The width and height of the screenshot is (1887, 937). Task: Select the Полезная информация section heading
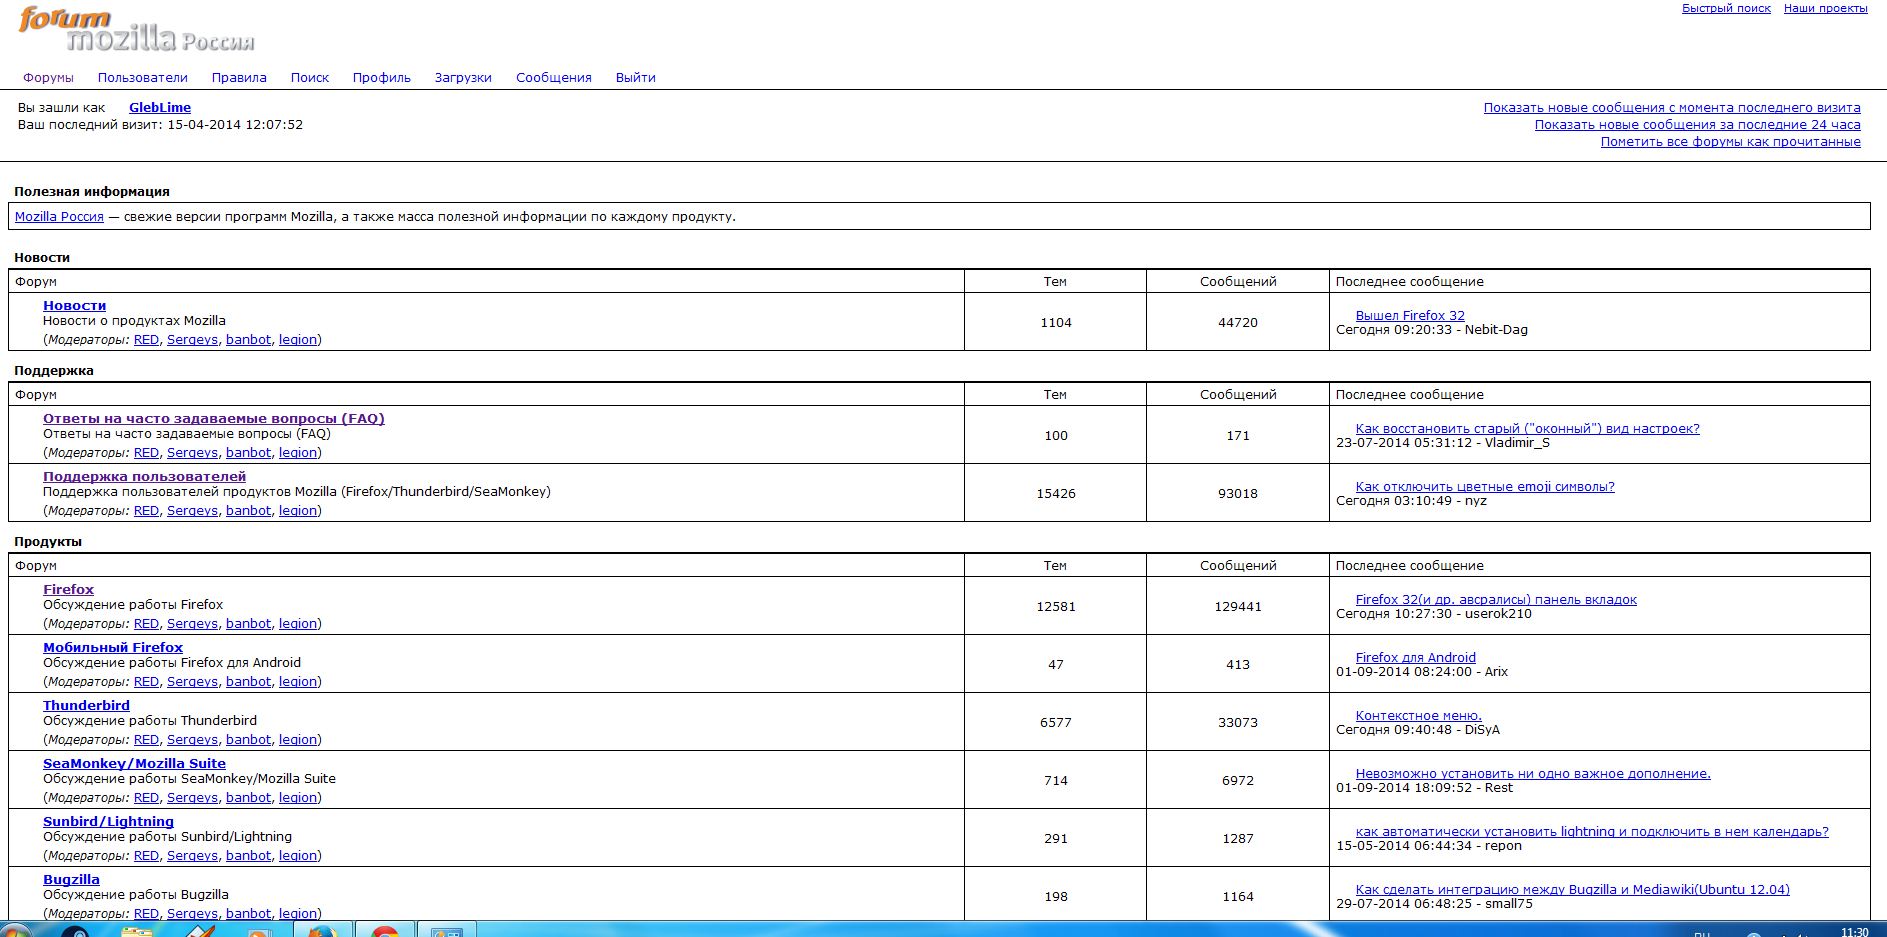point(92,191)
